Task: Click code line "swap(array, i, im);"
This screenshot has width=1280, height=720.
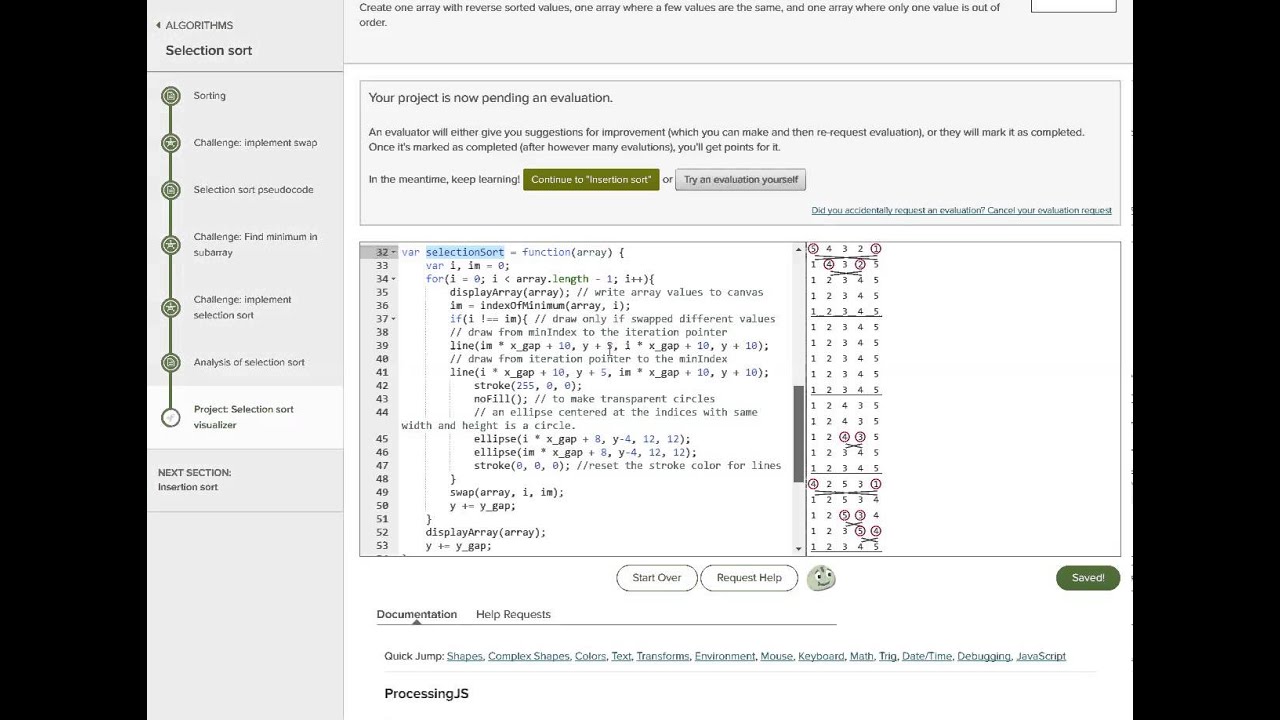Action: coord(507,492)
